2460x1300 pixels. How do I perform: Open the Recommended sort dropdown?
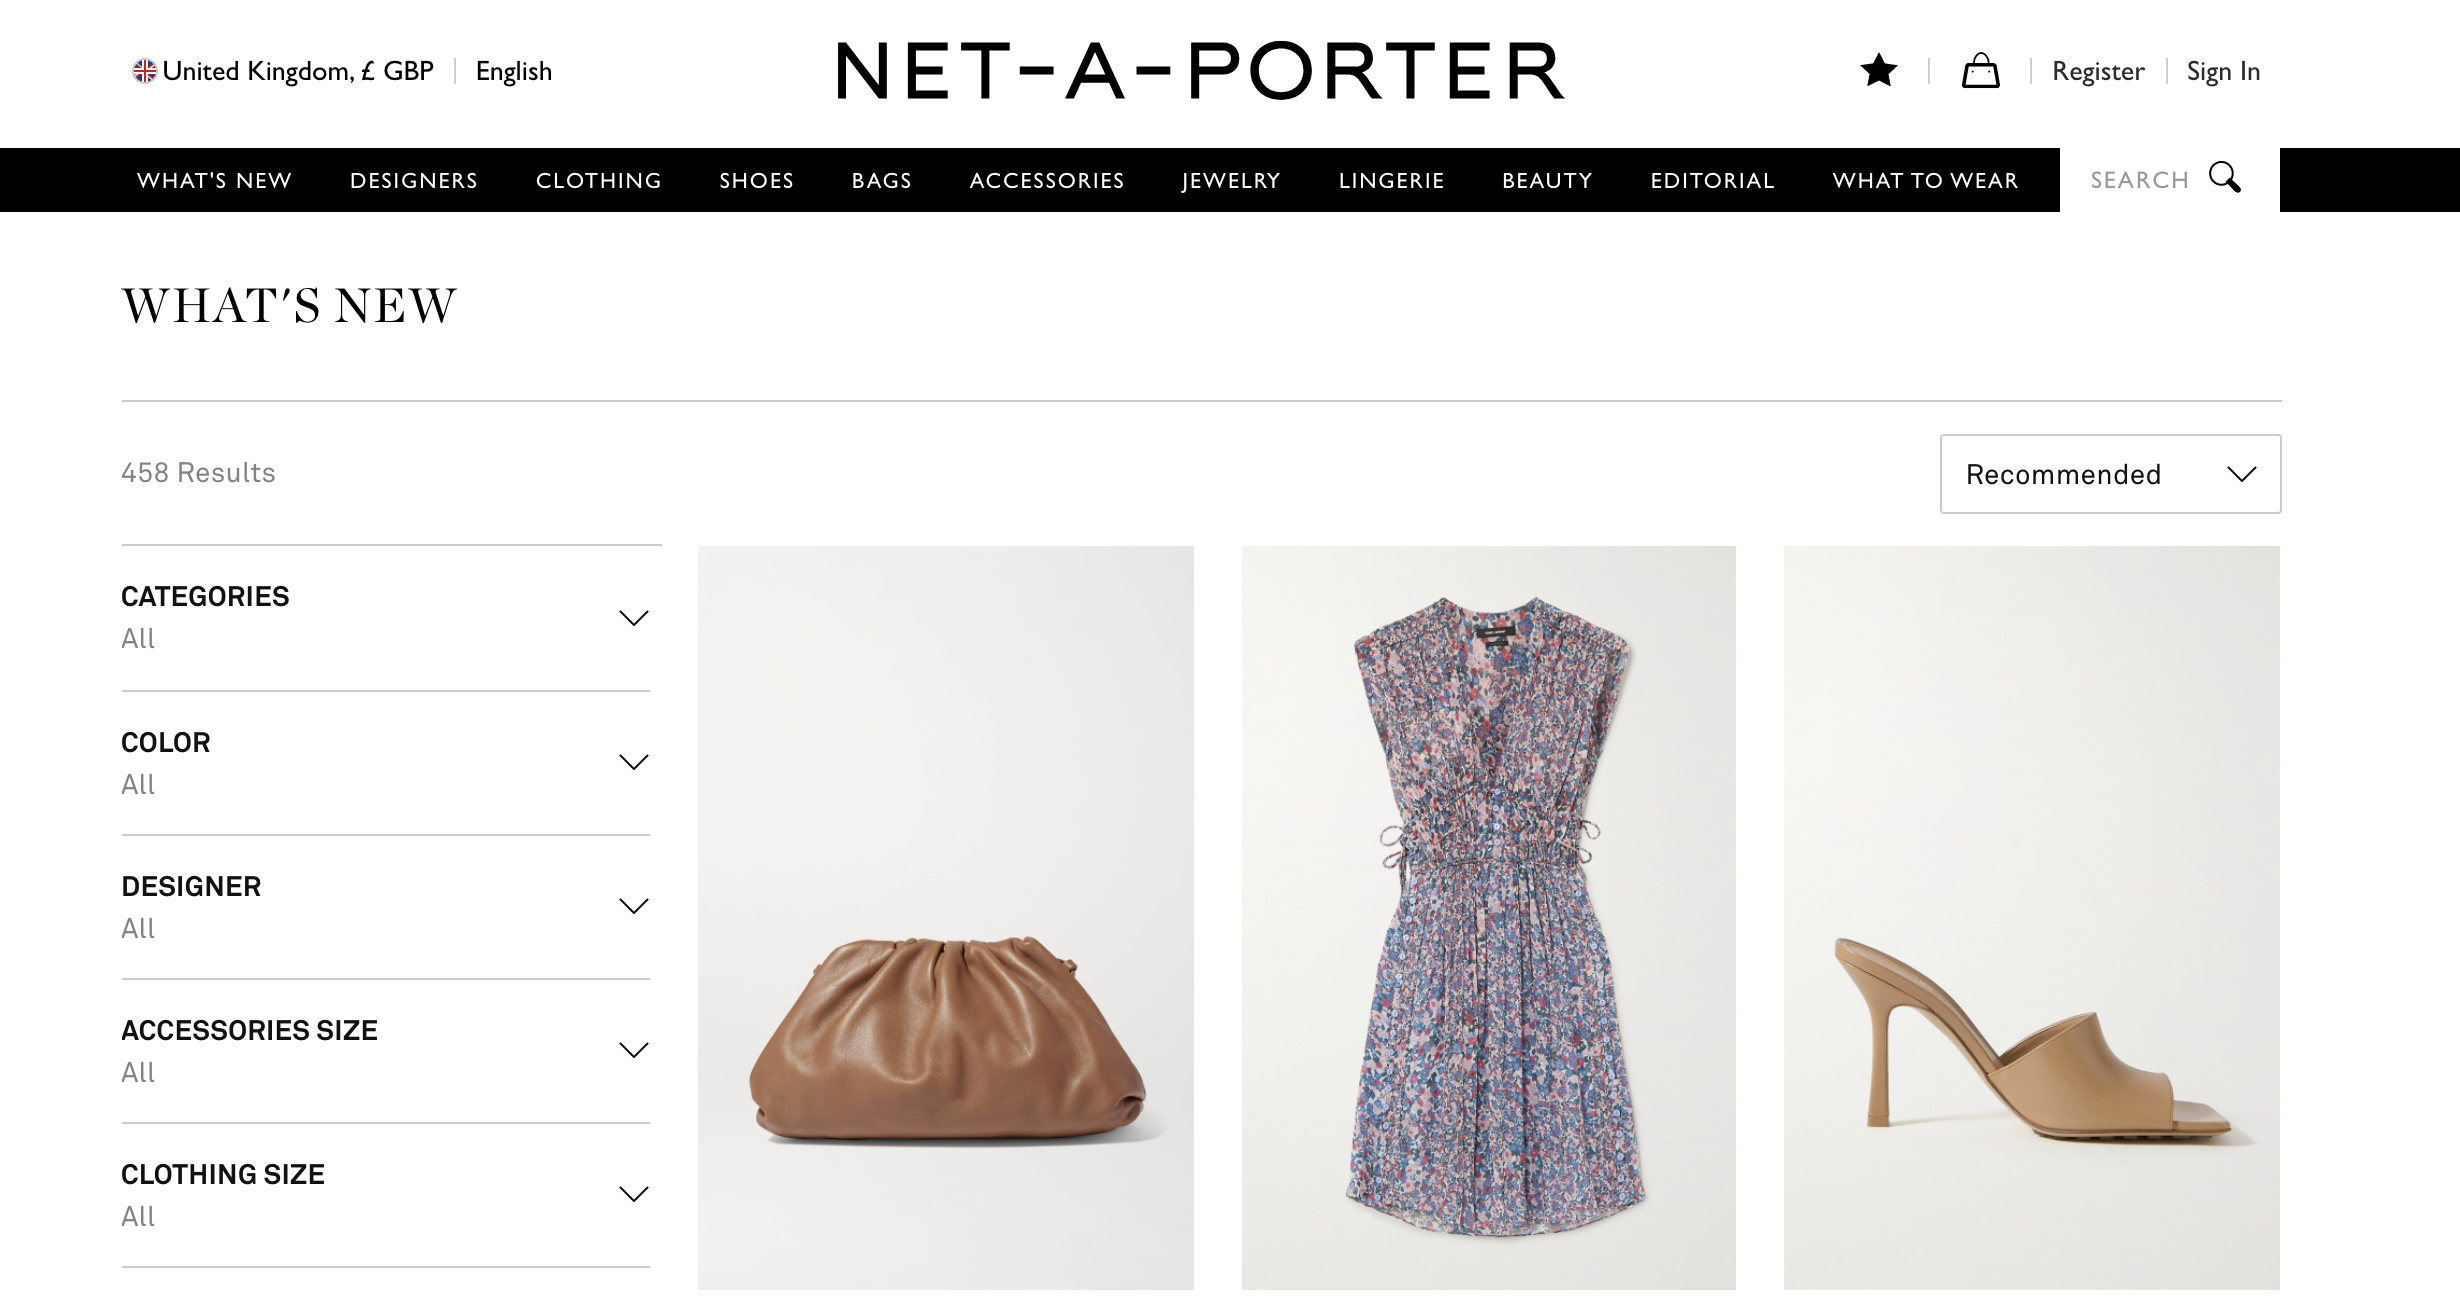[2110, 474]
